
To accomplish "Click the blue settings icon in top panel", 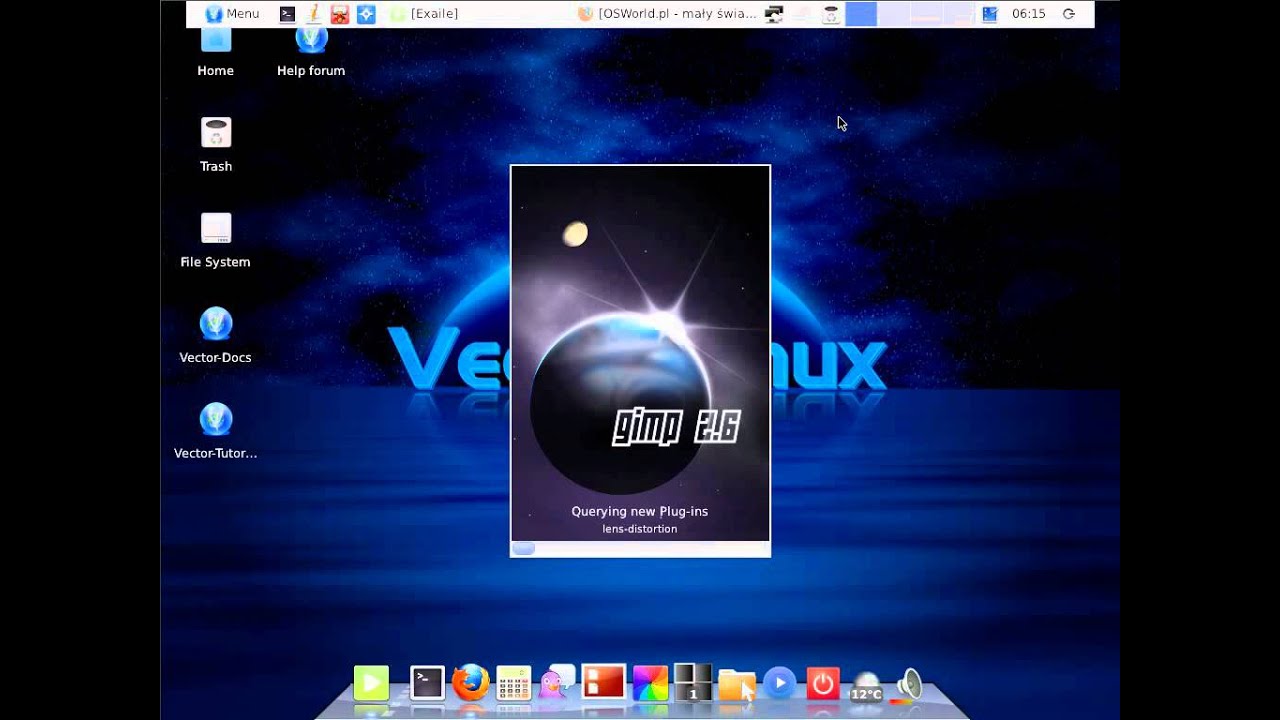I will coord(366,14).
